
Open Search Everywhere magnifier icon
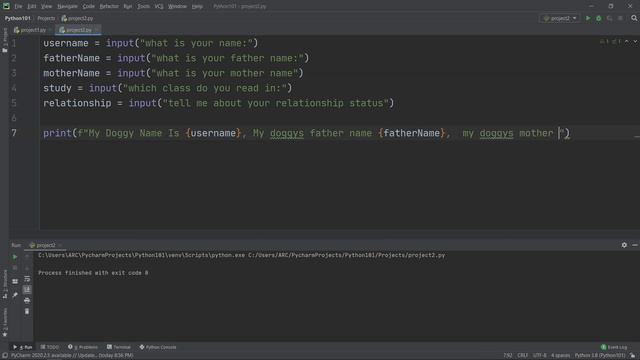pyautogui.click(x=634, y=18)
